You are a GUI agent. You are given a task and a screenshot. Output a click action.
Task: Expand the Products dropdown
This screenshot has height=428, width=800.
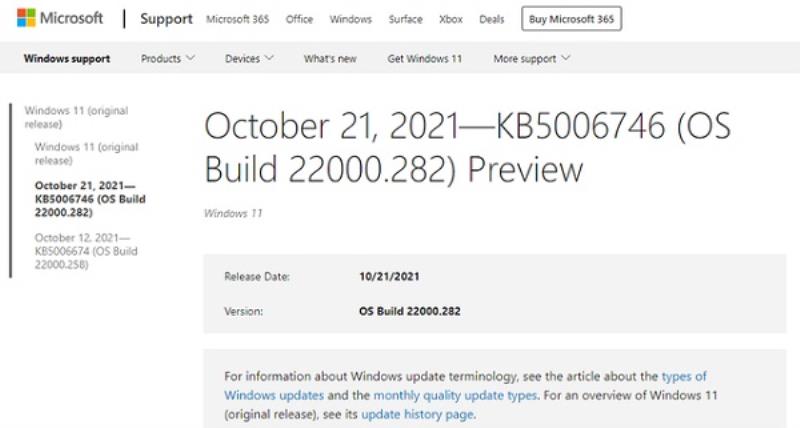click(x=167, y=59)
